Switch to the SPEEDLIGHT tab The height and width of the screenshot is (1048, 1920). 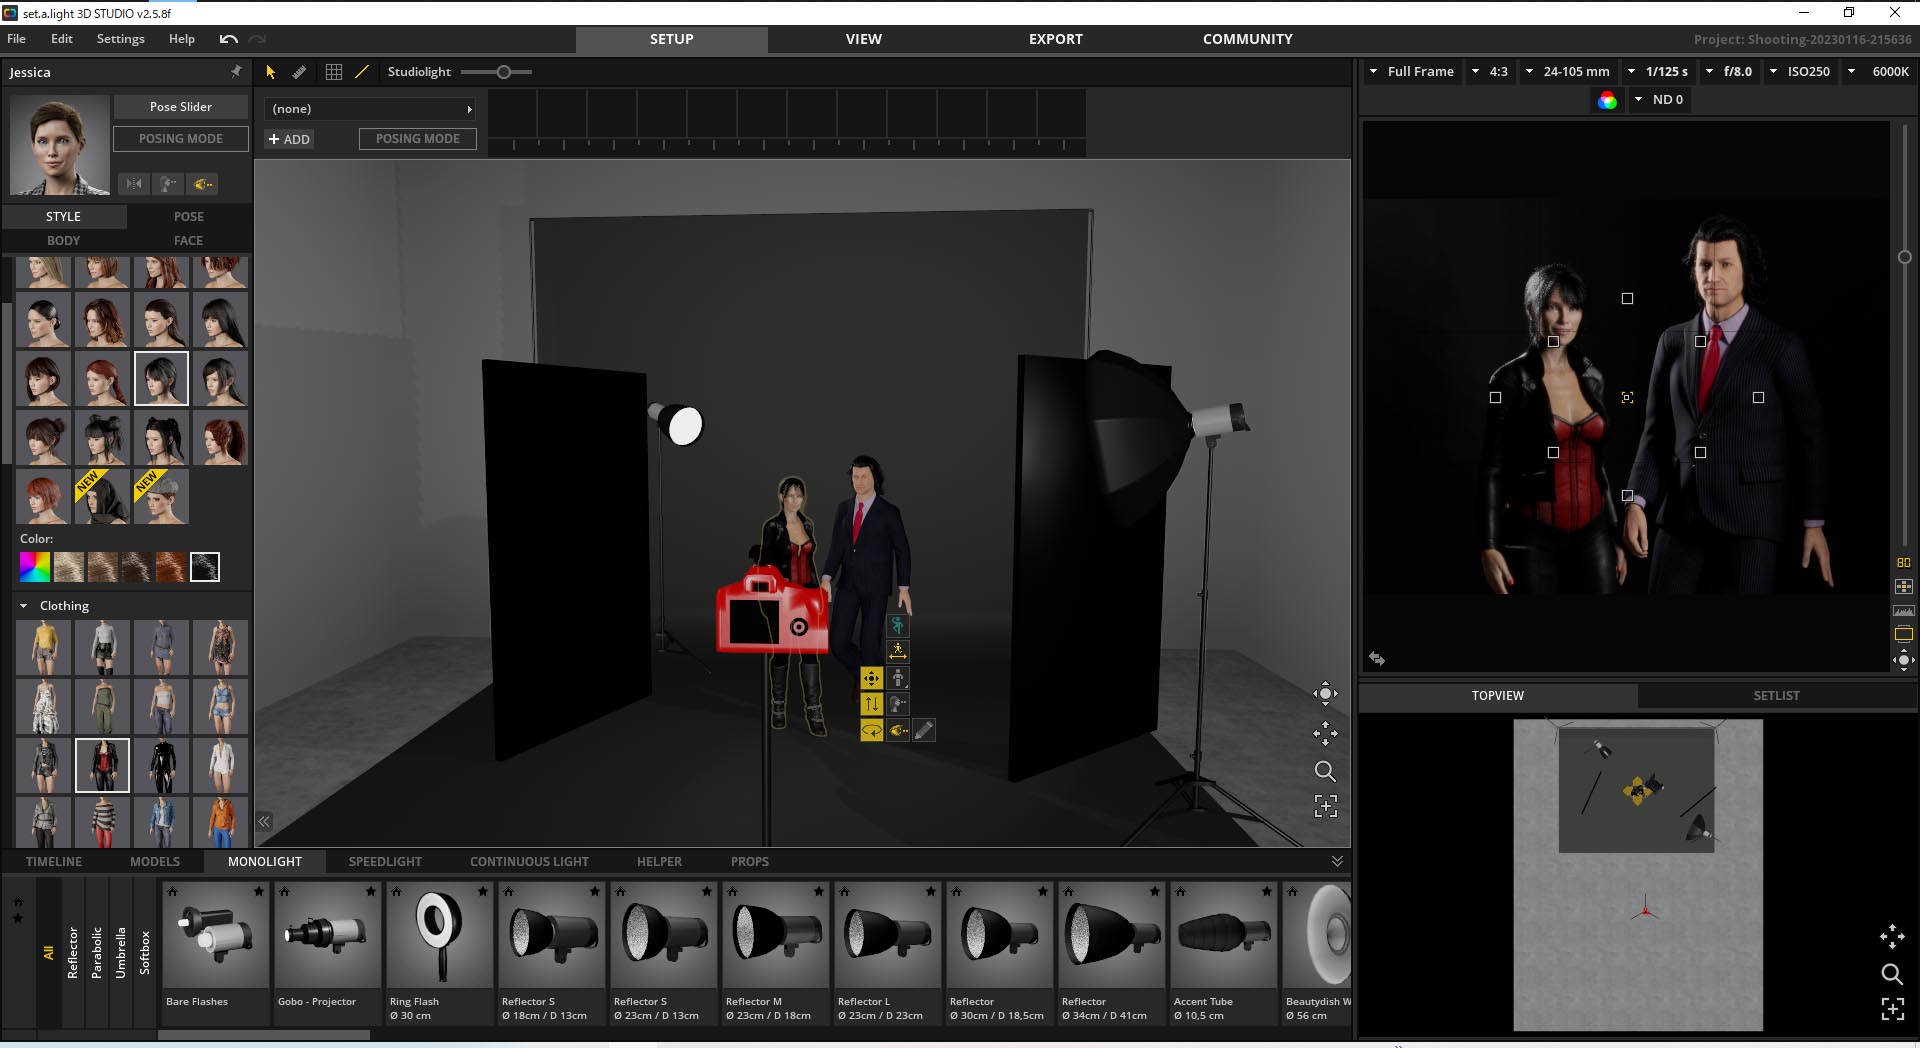(385, 861)
